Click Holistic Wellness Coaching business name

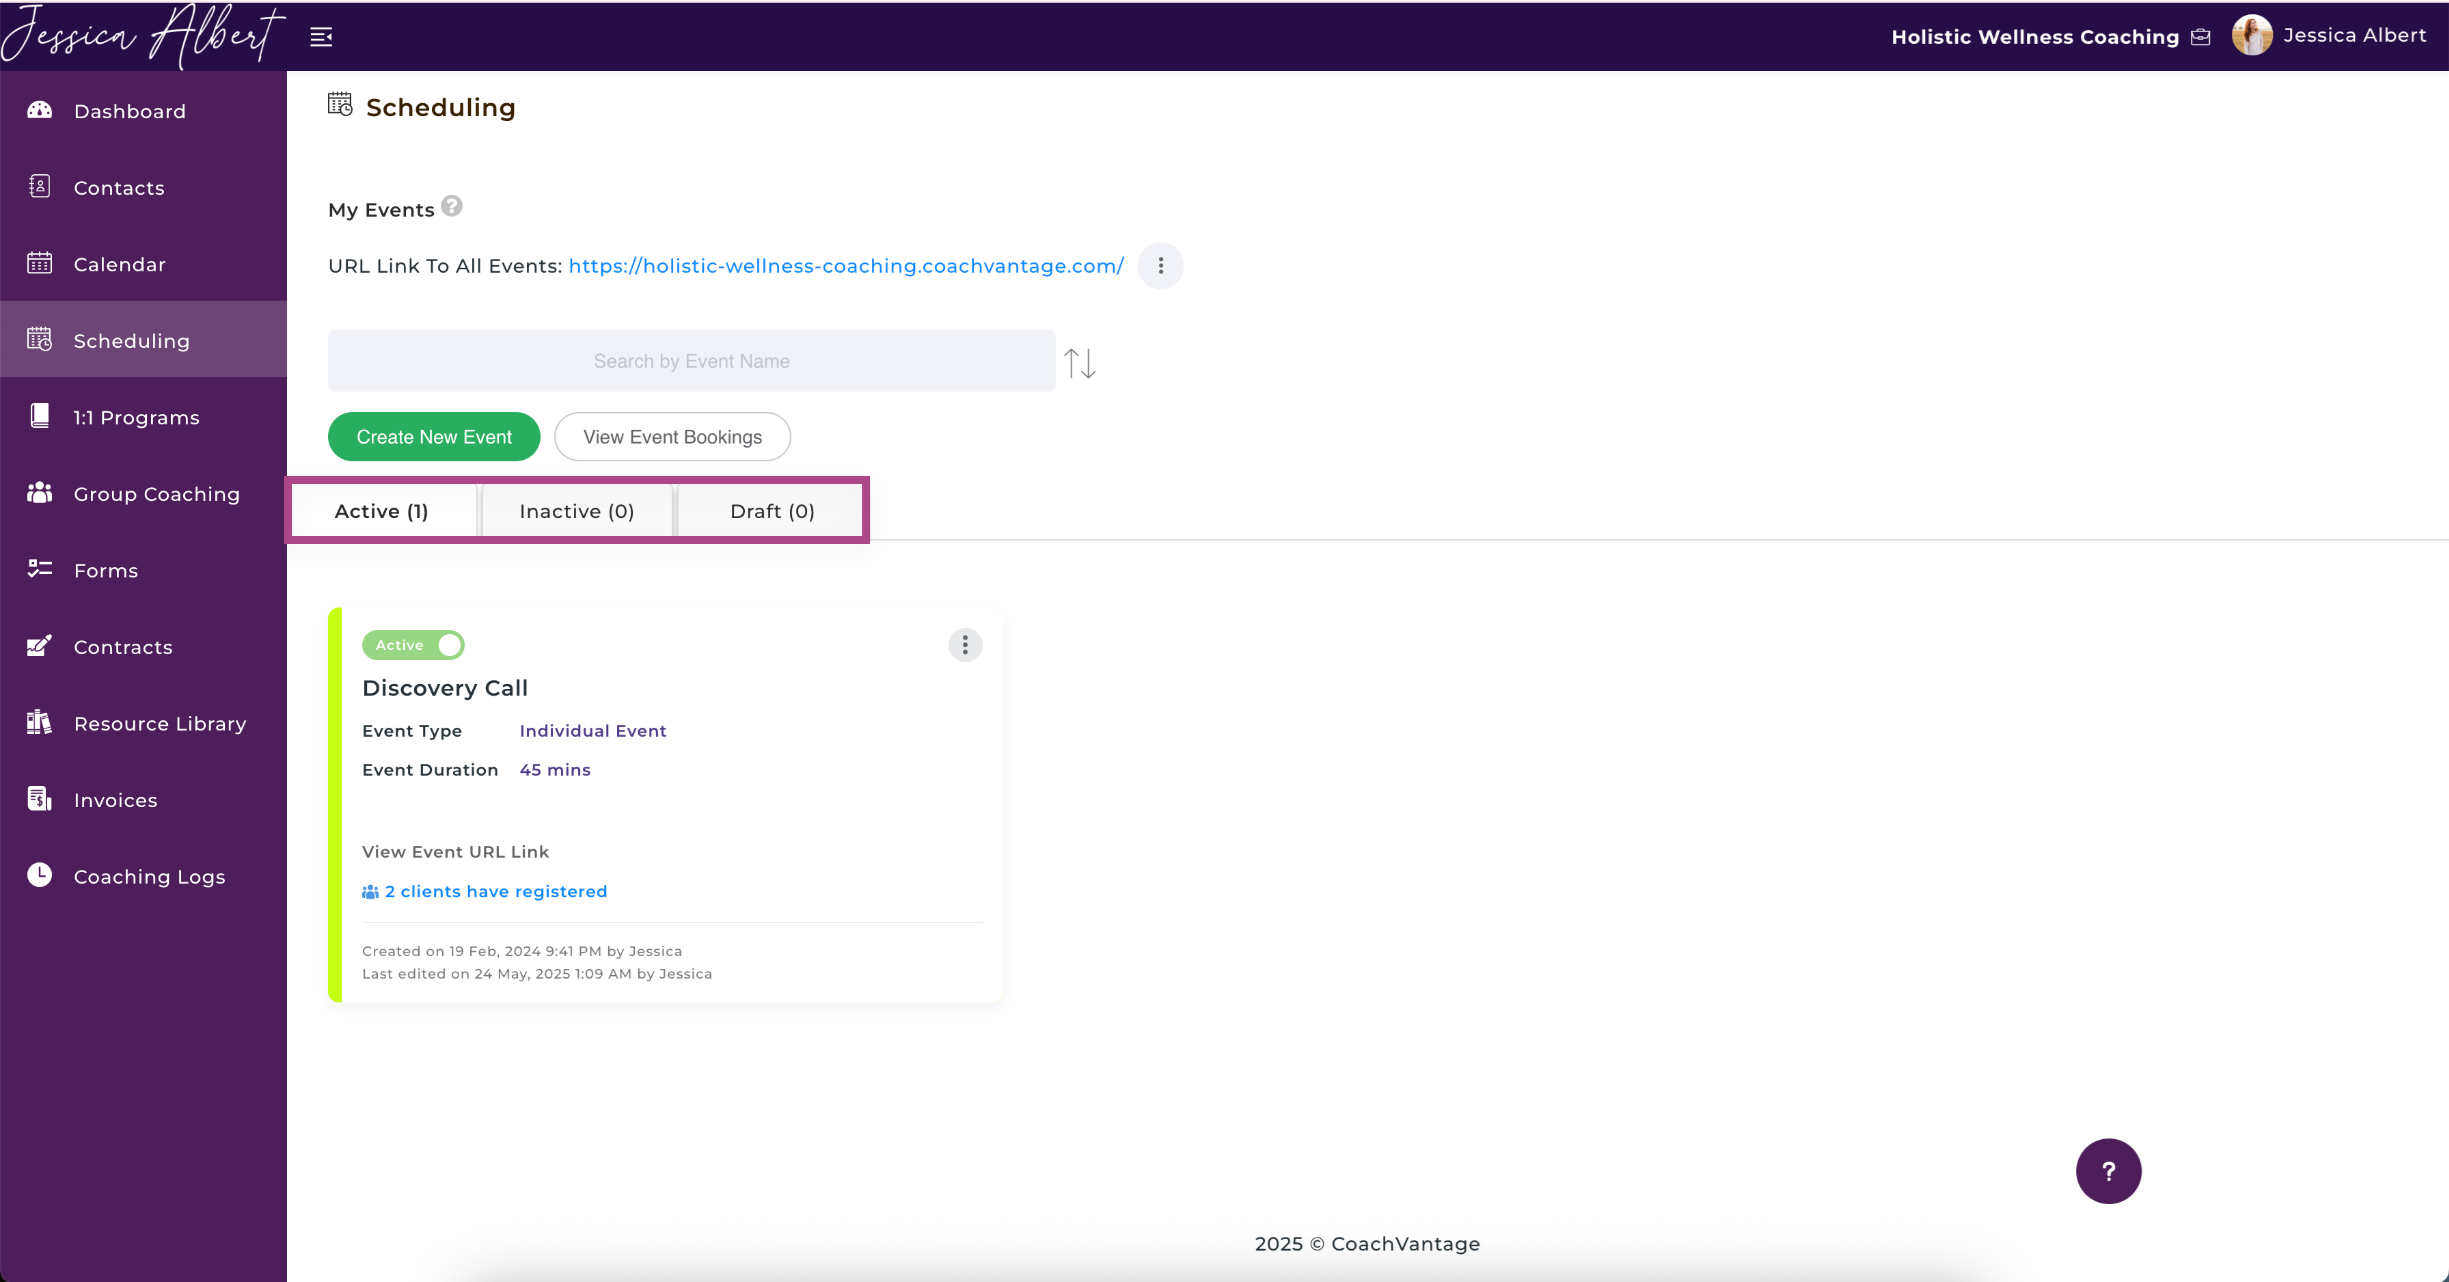pos(2035,37)
